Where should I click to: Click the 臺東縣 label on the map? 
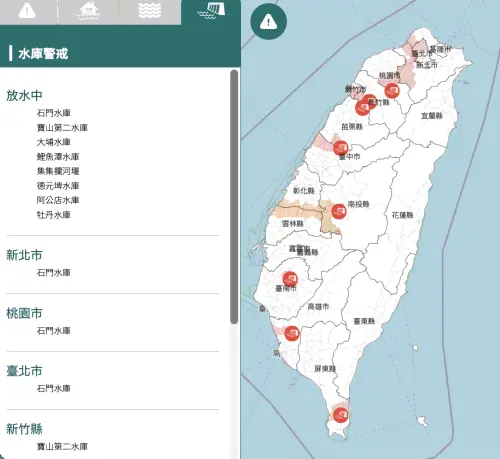point(364,321)
